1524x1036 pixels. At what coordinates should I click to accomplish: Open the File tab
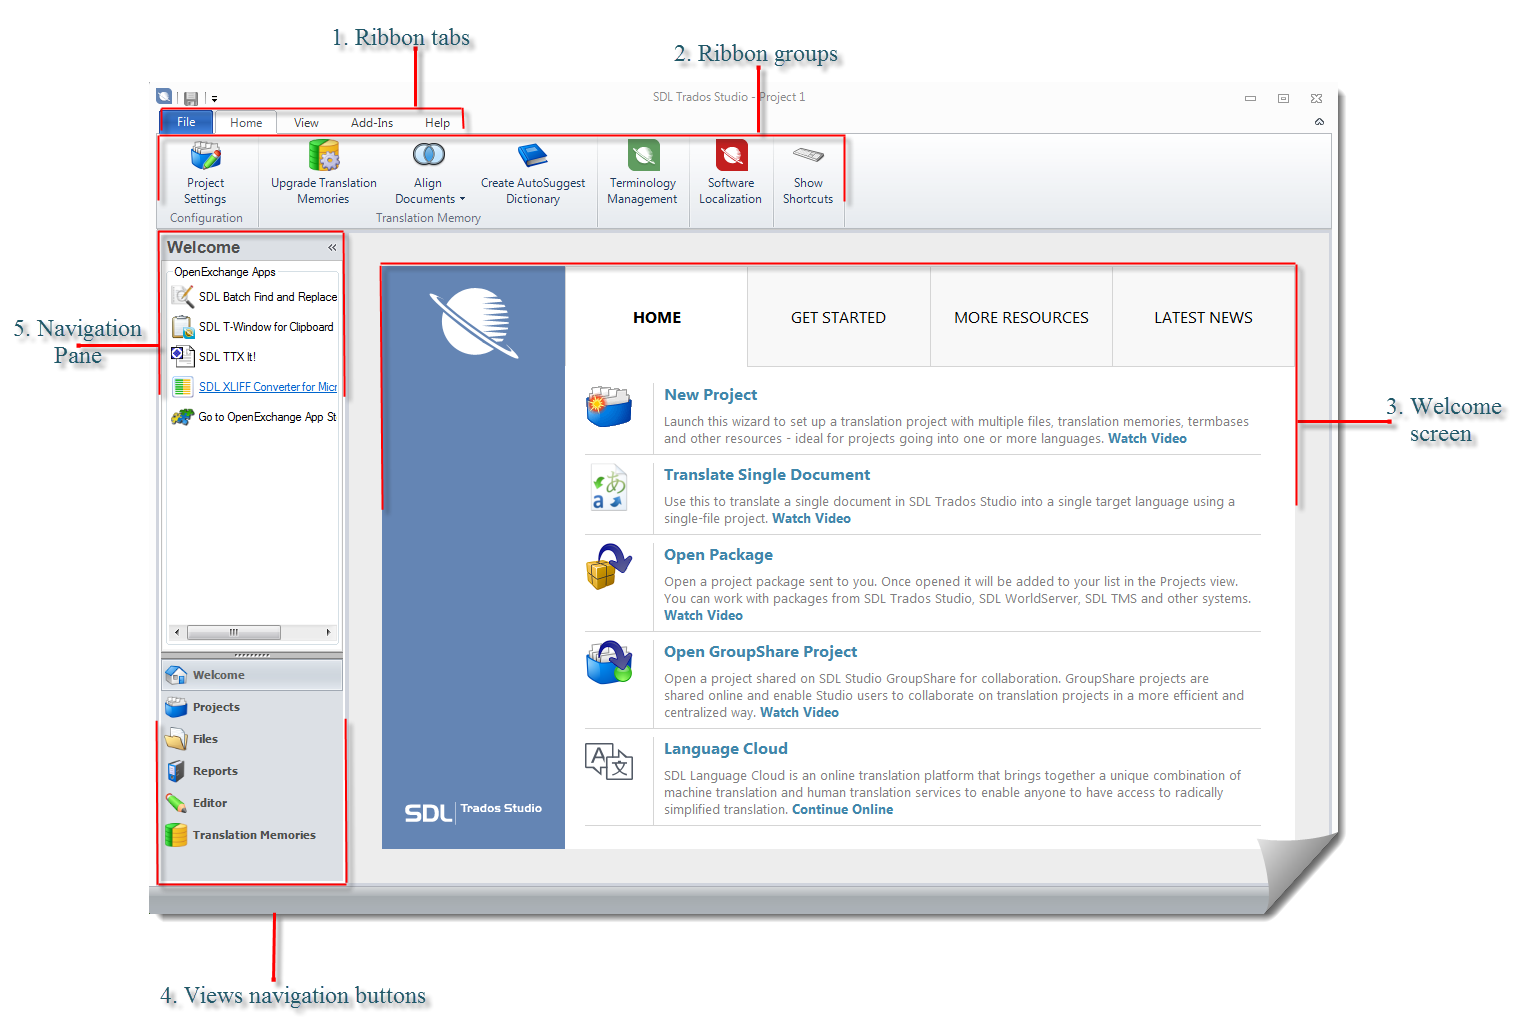187,122
